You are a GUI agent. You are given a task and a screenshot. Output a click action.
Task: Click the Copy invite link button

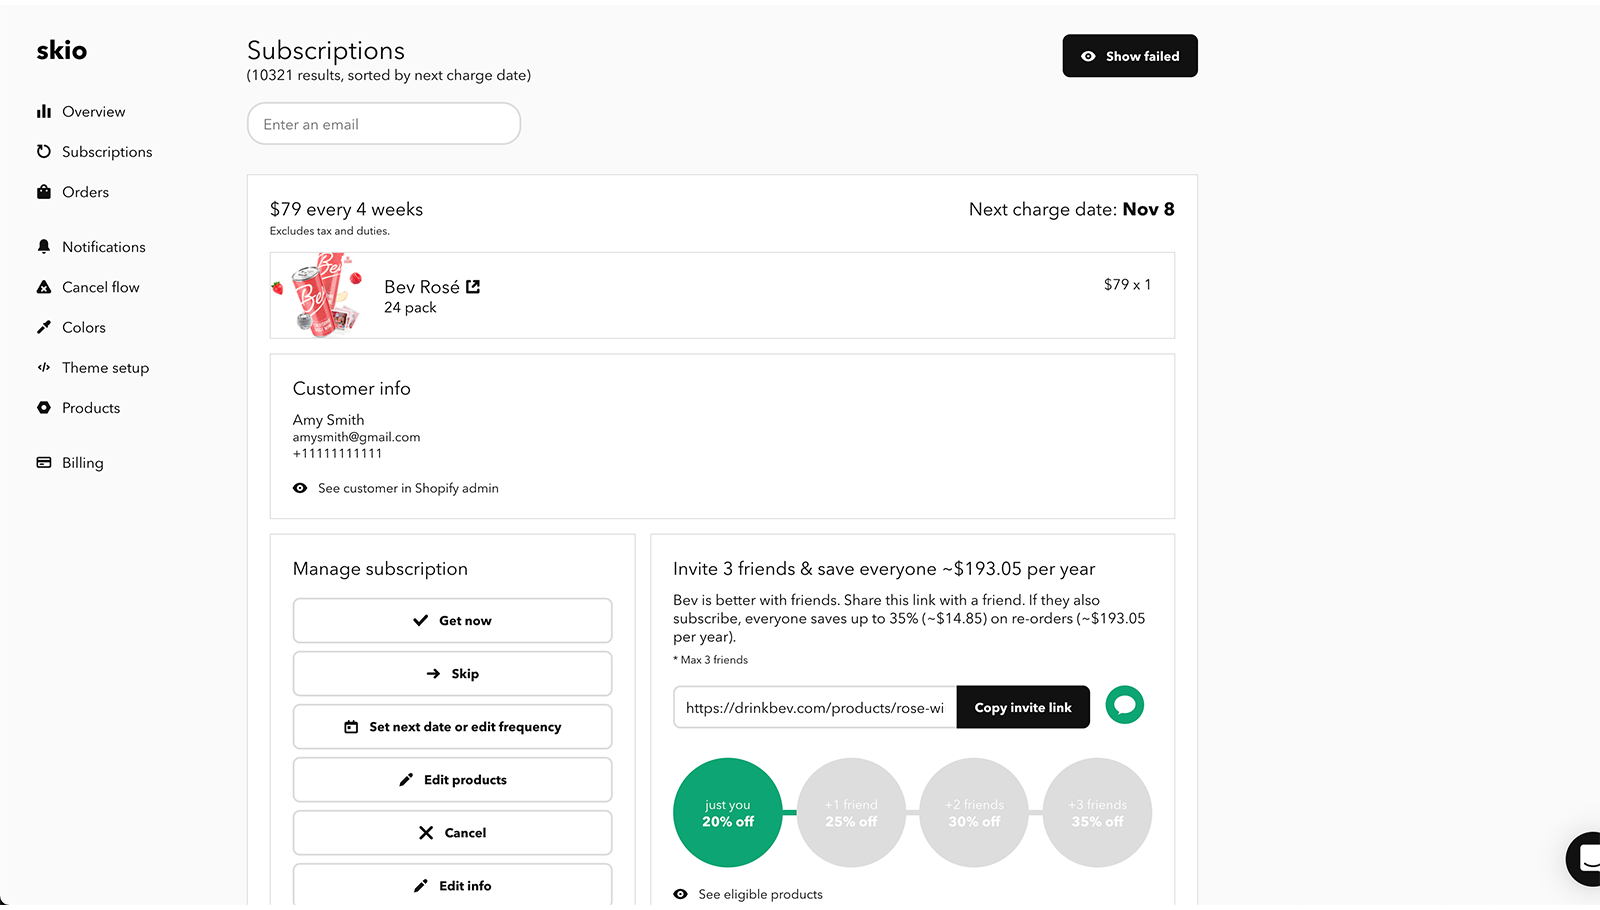tap(1022, 706)
